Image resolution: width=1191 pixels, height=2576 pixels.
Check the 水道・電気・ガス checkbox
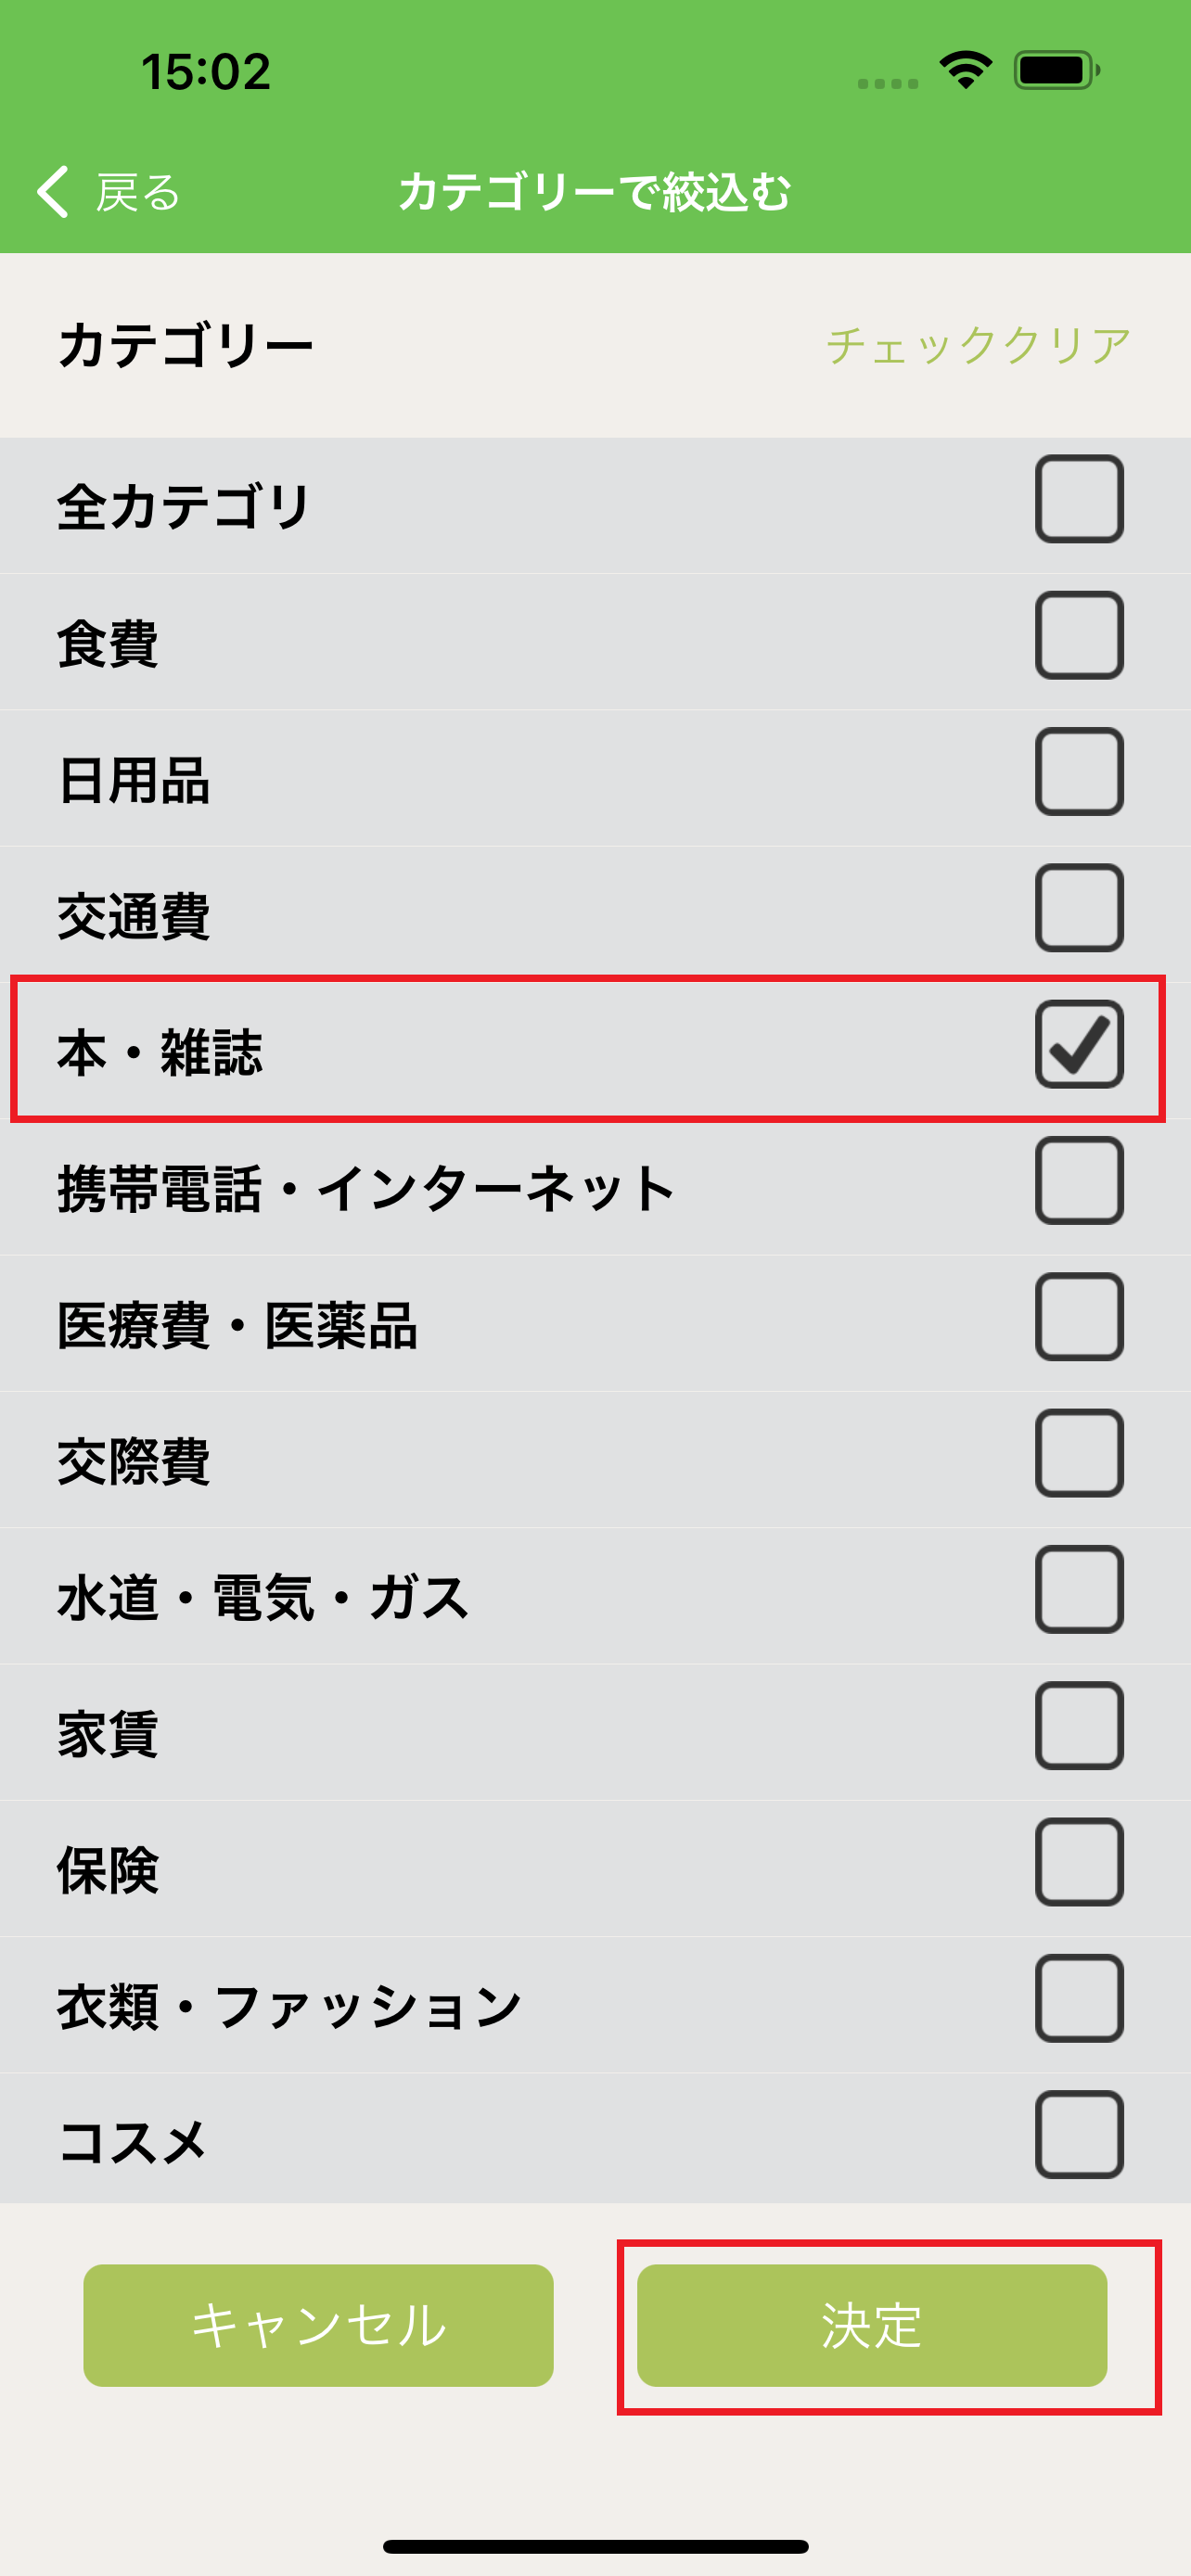tap(1078, 1590)
